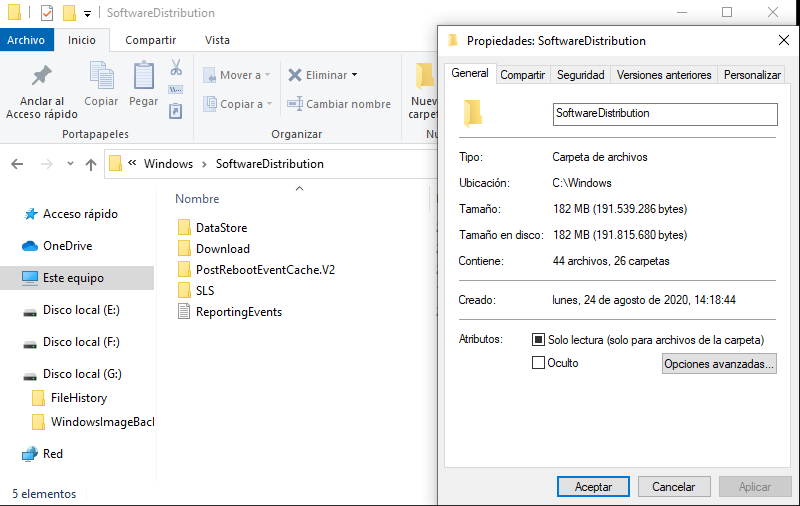Click the Aceptar button
Image resolution: width=800 pixels, height=506 pixels.
(593, 487)
